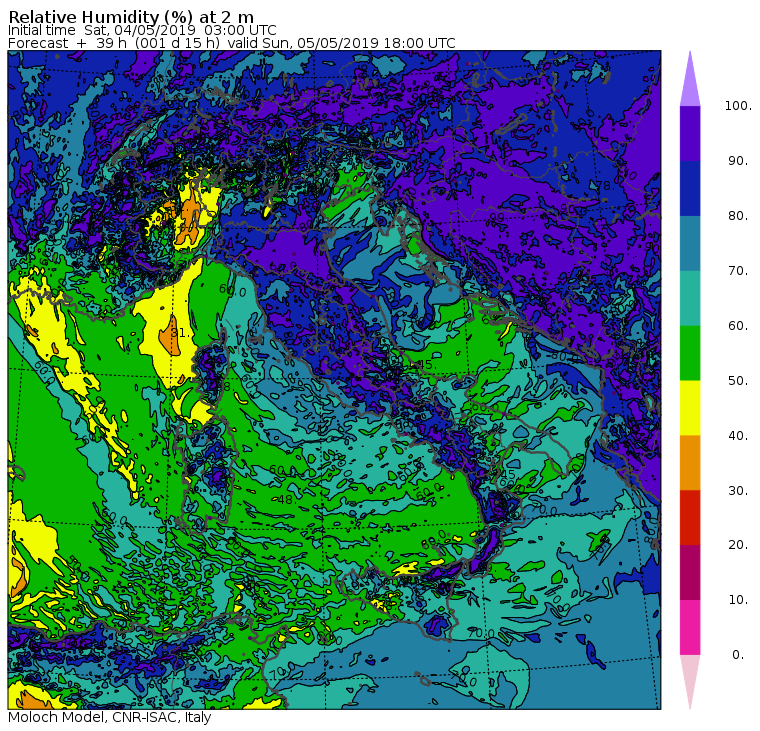Click the '0.' legend label

(738, 655)
